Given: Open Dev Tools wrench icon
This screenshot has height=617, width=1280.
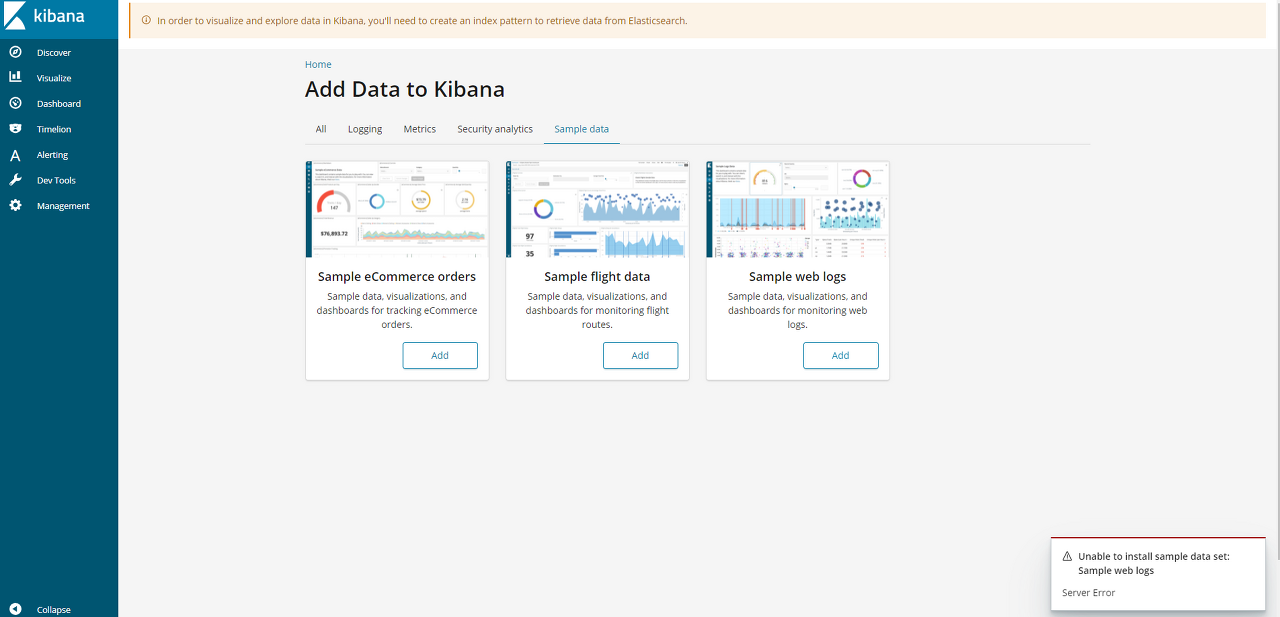Looking at the screenshot, I should [15, 180].
